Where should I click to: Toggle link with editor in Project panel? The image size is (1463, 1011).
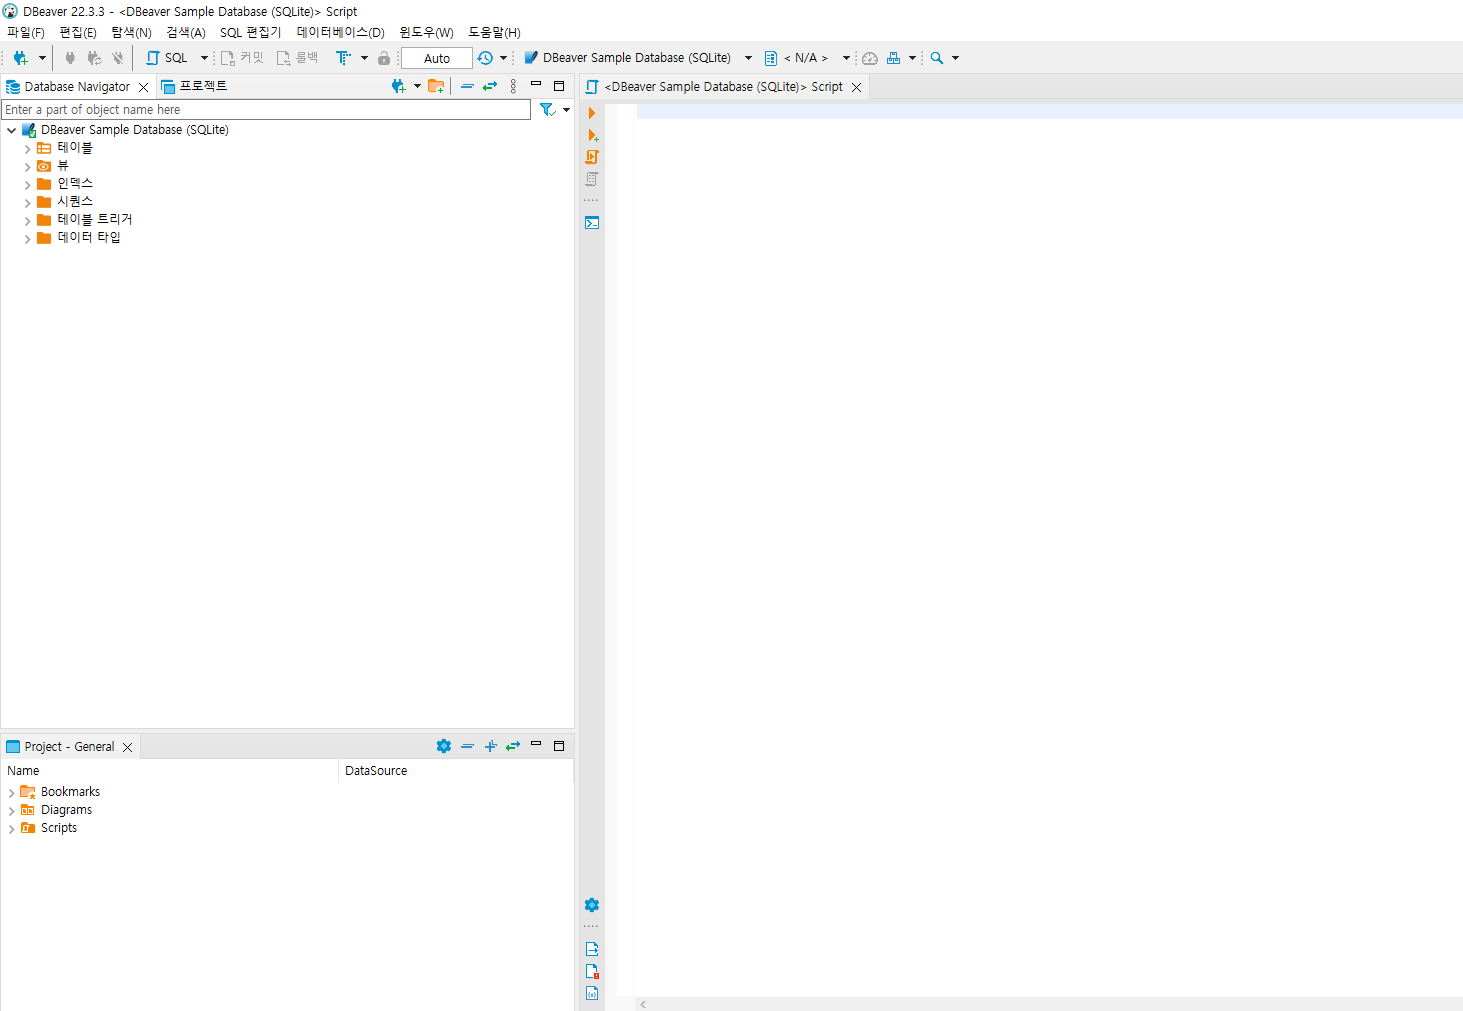point(513,746)
